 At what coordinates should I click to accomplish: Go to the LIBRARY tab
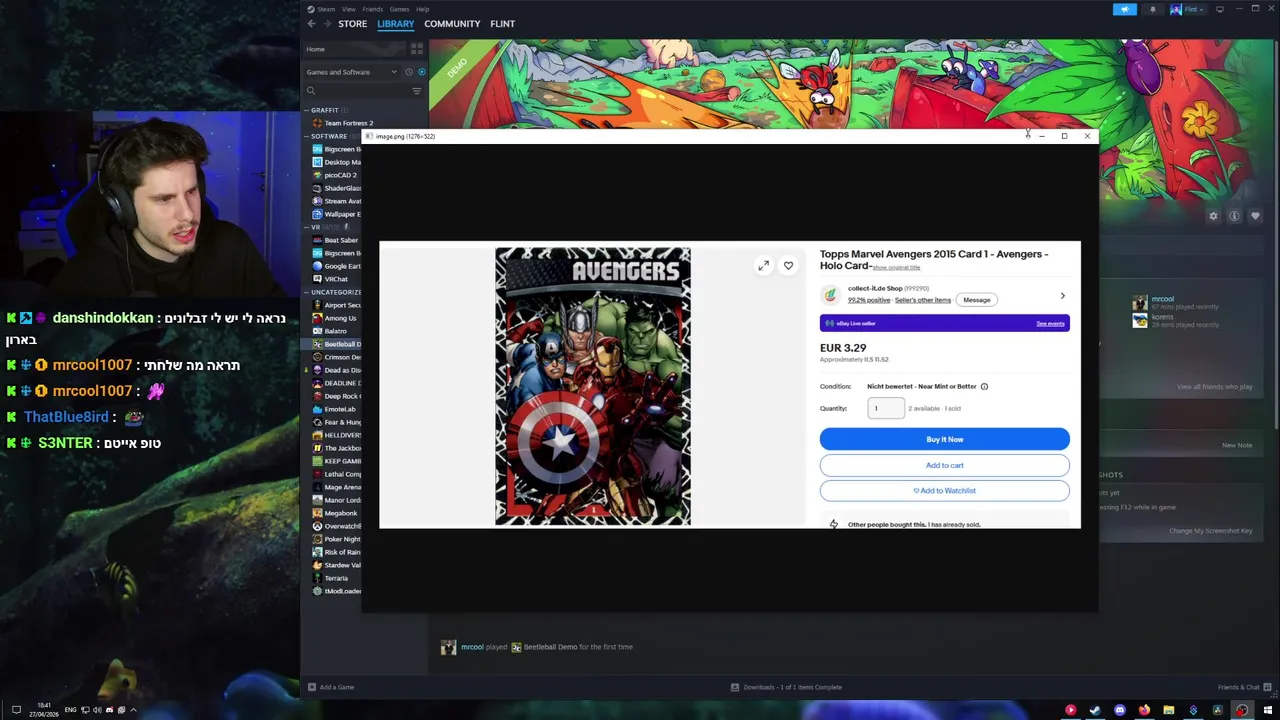coord(396,24)
